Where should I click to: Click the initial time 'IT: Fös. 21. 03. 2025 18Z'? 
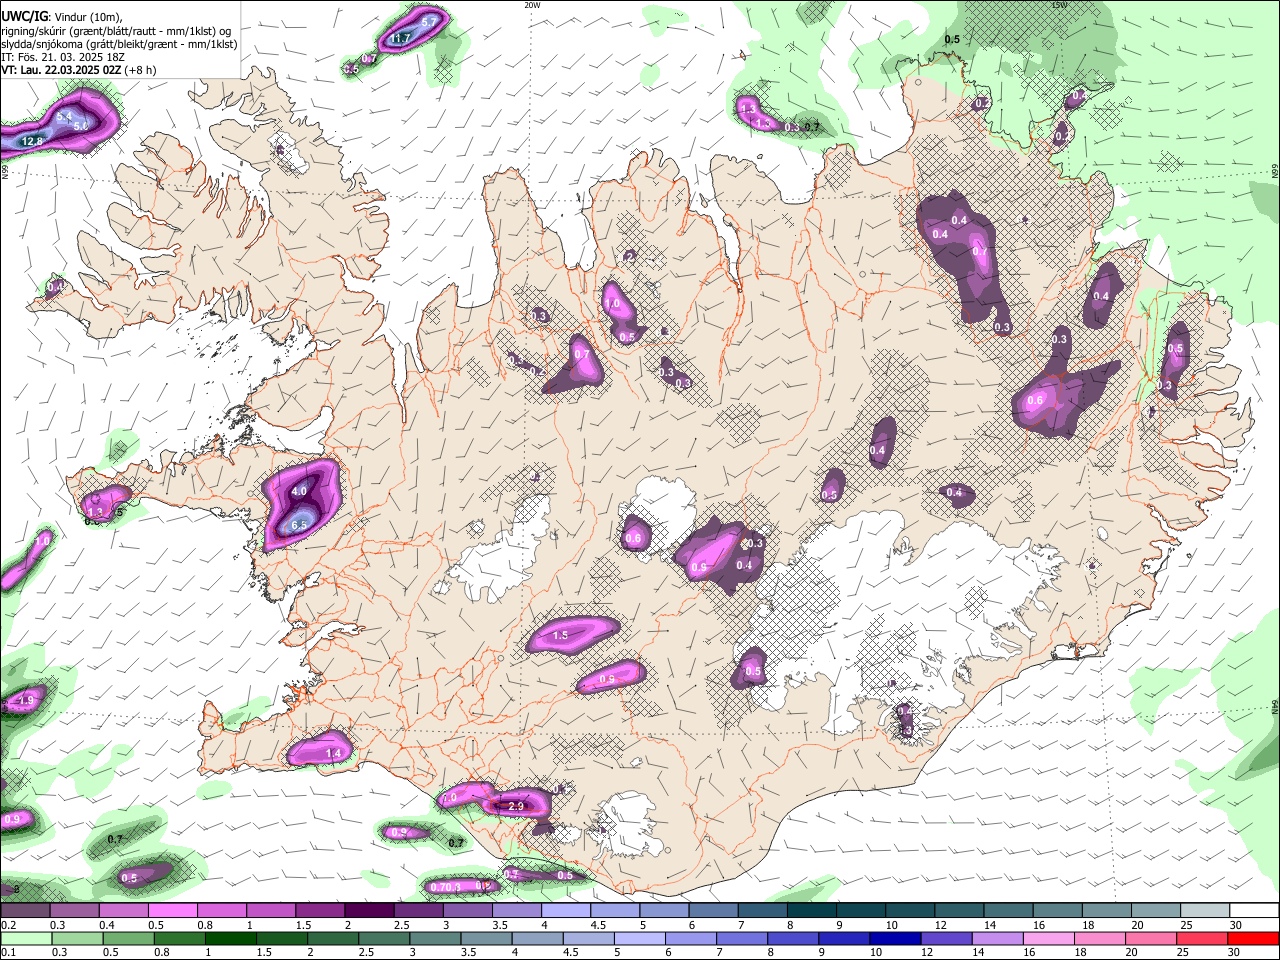point(63,57)
